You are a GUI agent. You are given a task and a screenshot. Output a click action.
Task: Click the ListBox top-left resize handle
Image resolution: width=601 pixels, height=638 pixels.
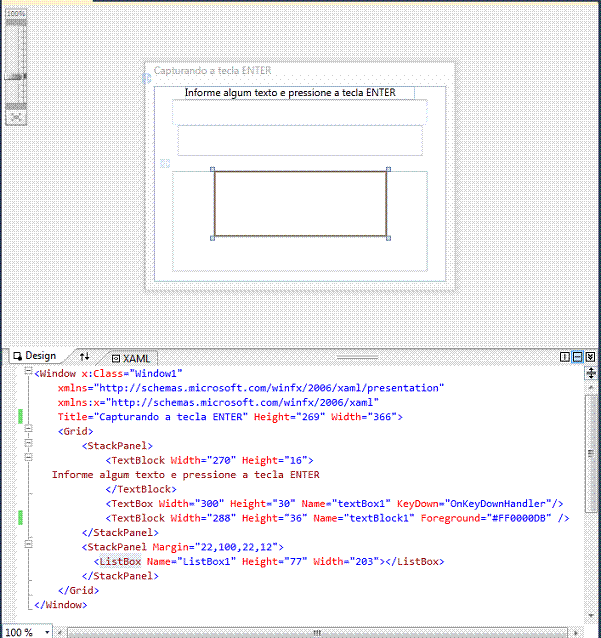pos(212,169)
